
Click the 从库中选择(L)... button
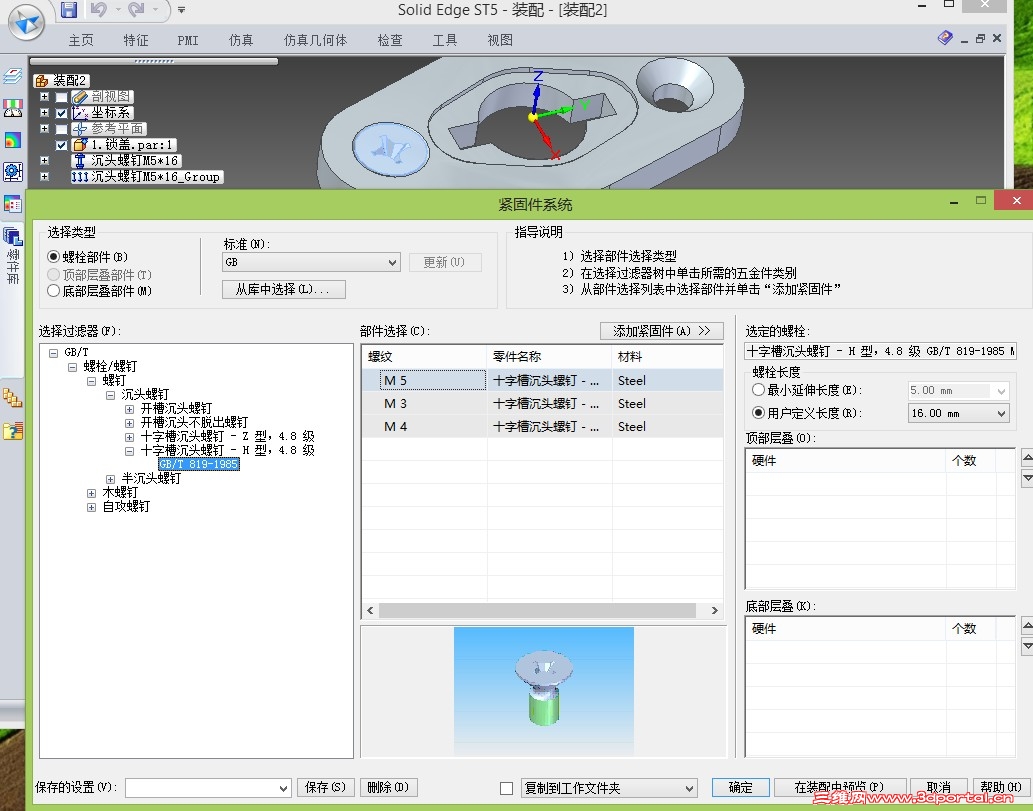click(284, 289)
